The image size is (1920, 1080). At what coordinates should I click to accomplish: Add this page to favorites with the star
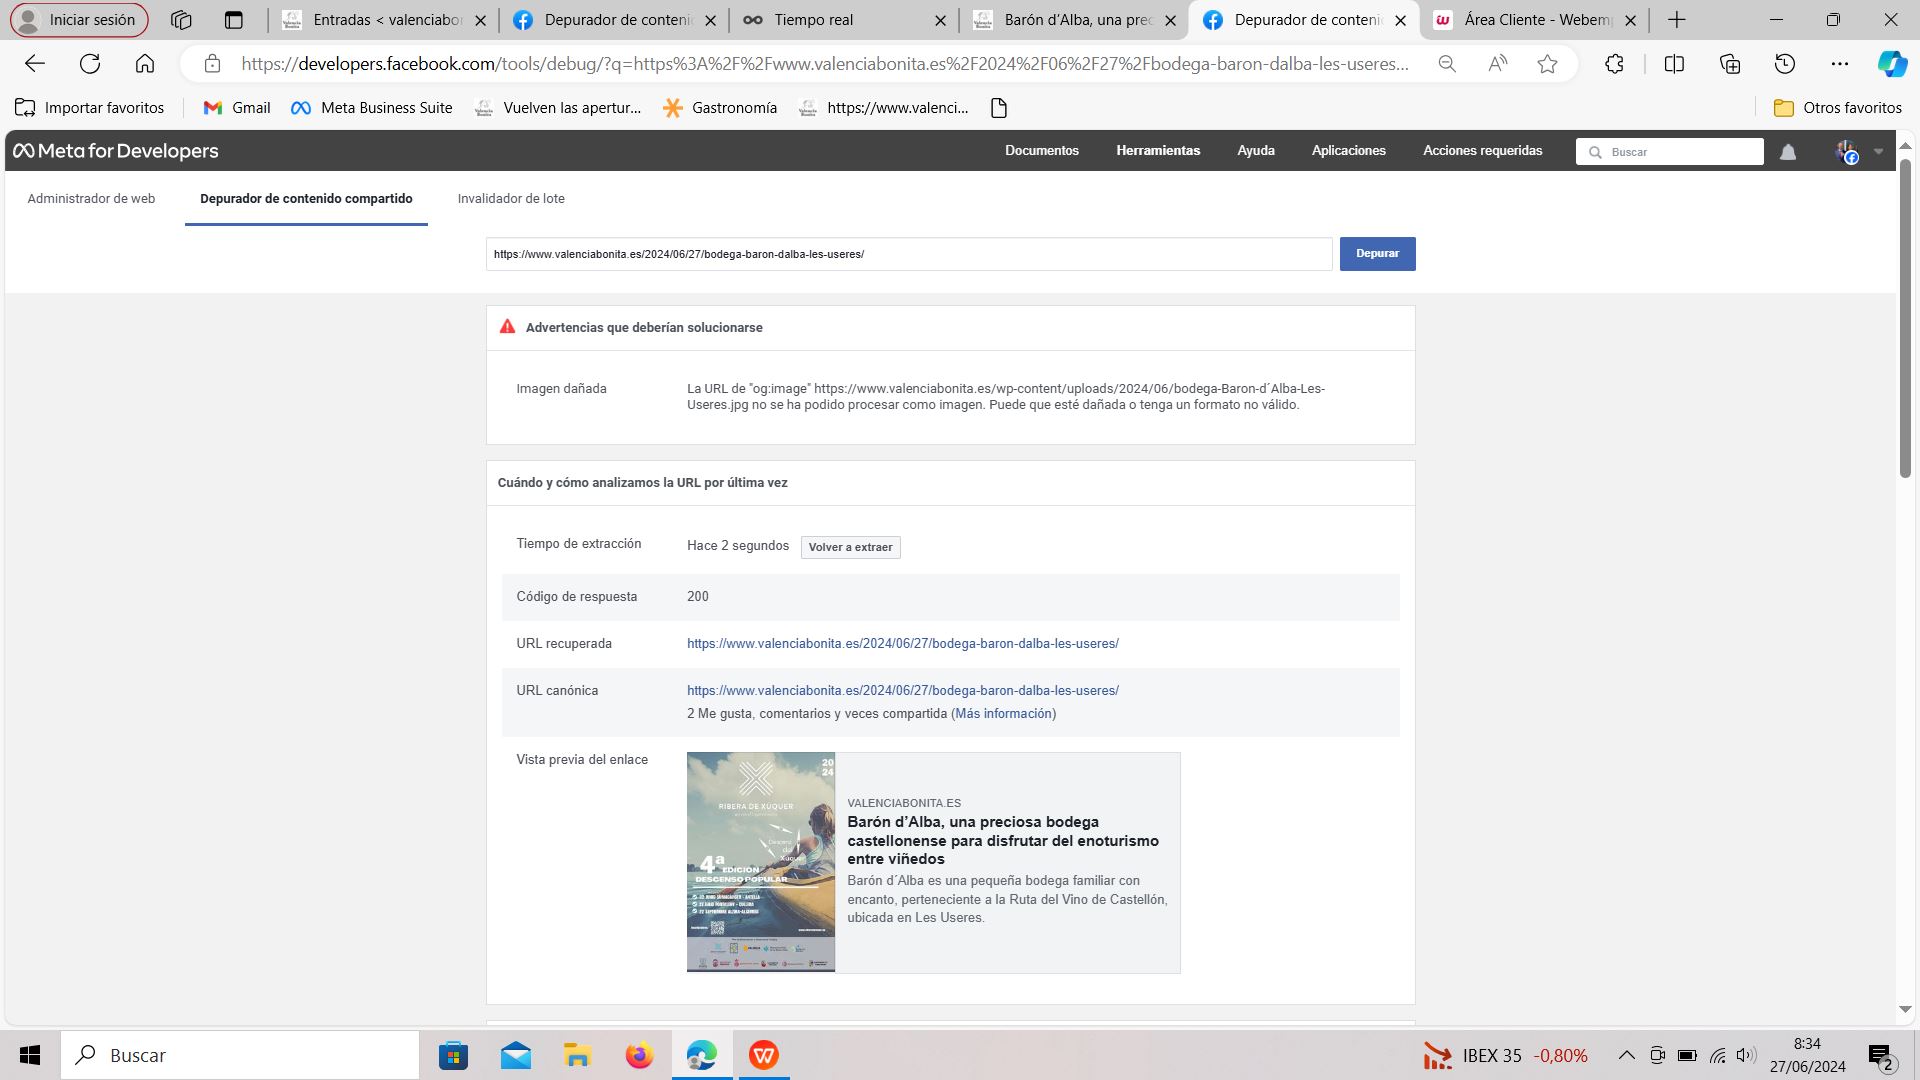[1548, 64]
